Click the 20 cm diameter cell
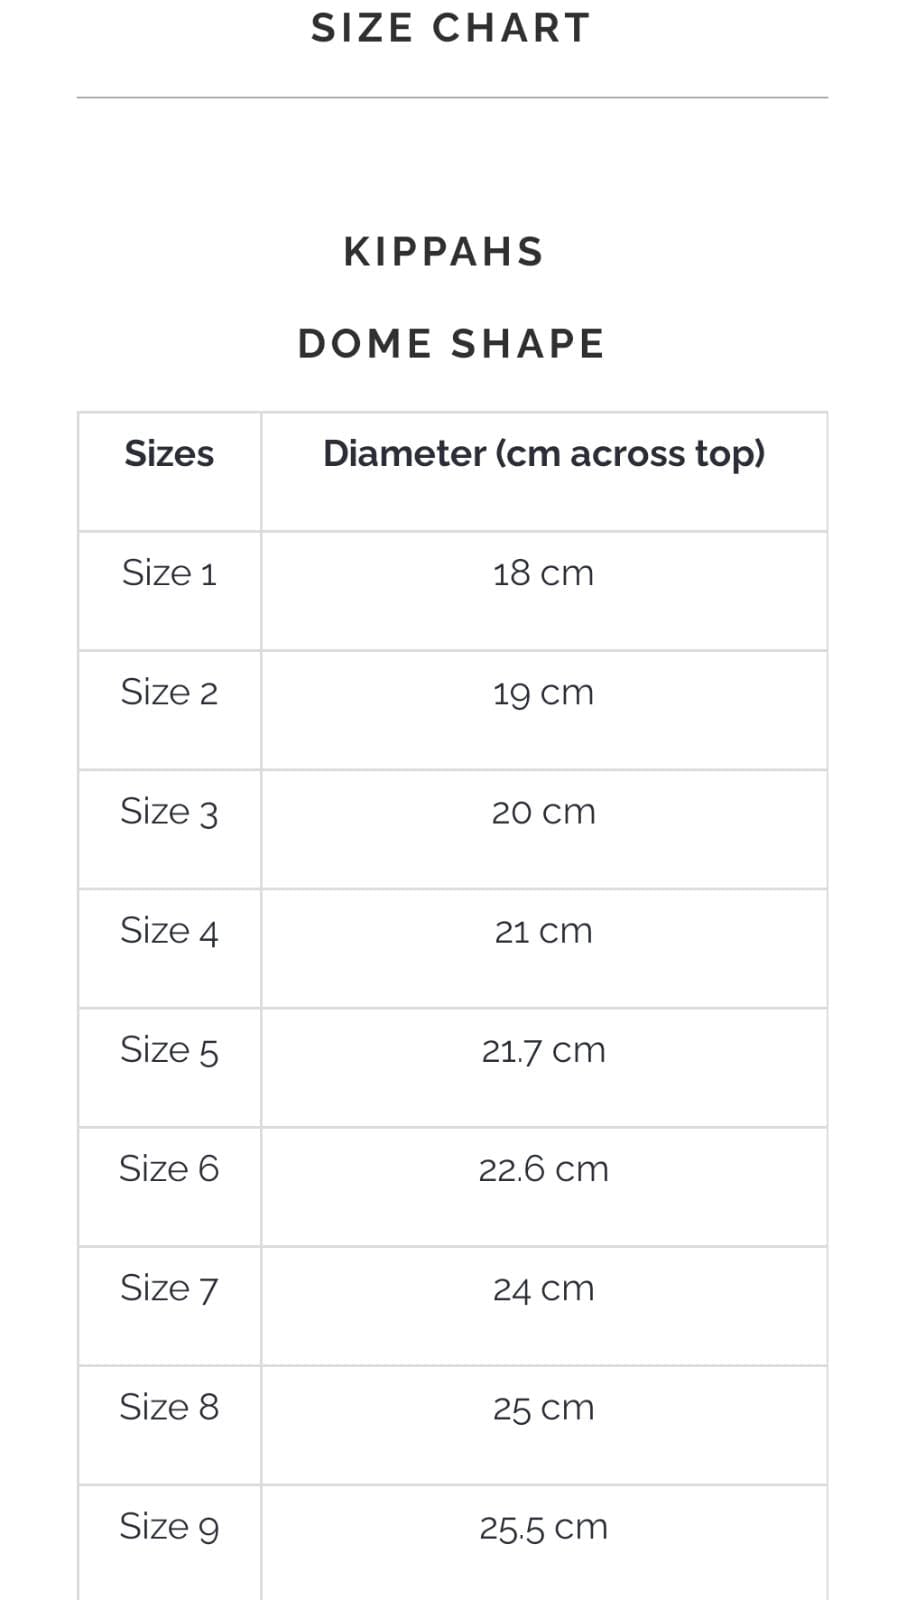The width and height of the screenshot is (906, 1600). pos(543,811)
